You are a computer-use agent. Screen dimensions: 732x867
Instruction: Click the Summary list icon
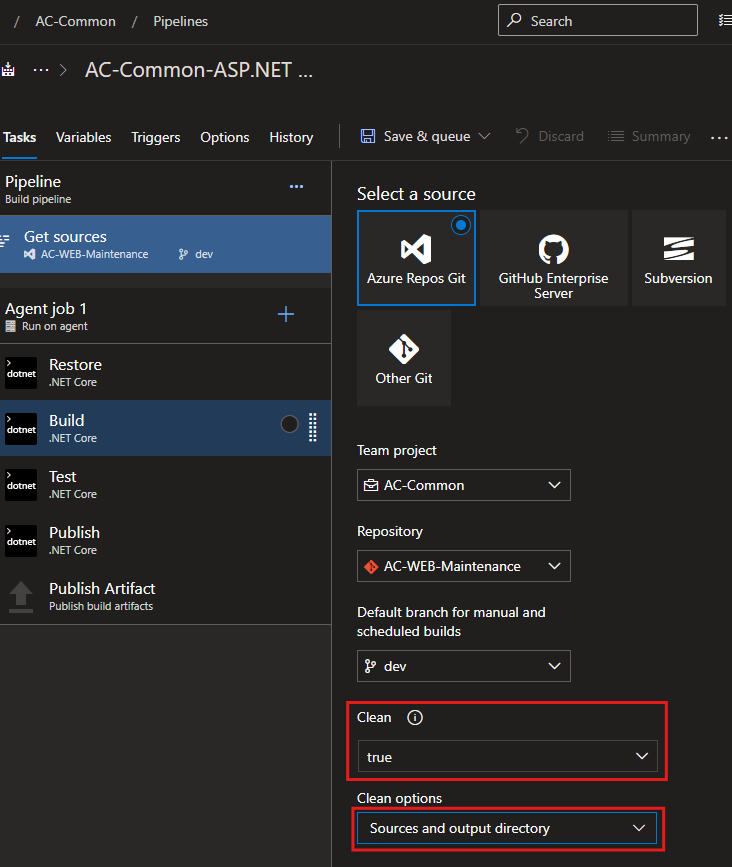tap(616, 136)
